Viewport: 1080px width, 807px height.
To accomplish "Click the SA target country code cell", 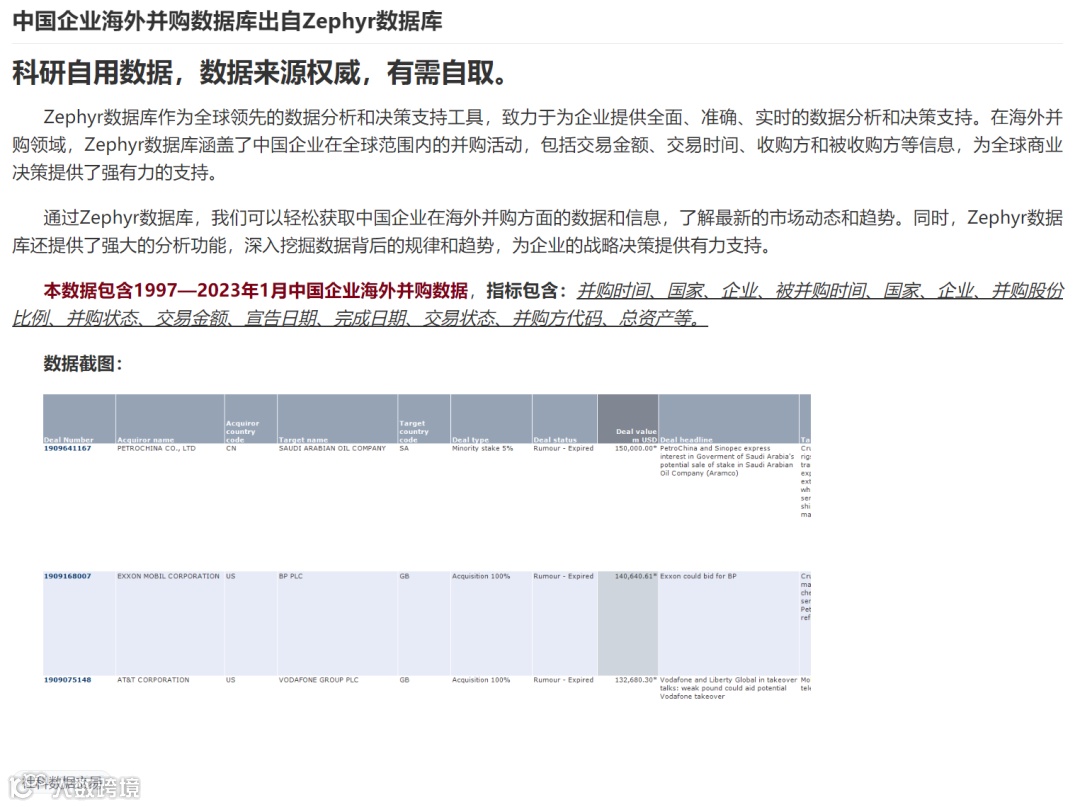I will pos(404,448).
